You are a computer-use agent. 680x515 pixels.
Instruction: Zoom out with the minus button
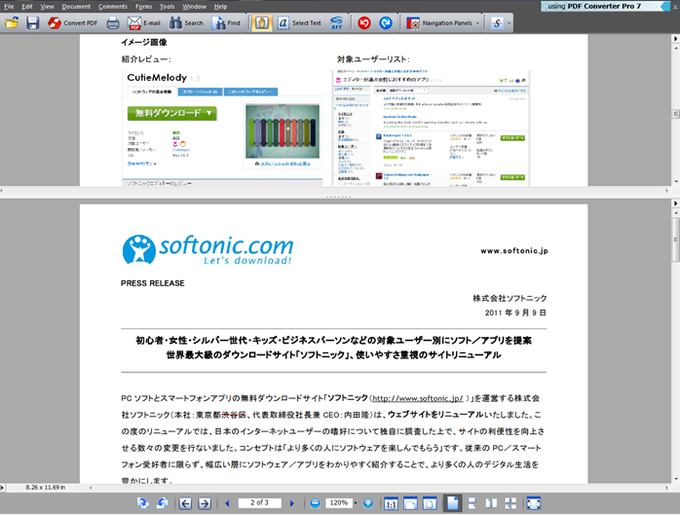click(315, 503)
